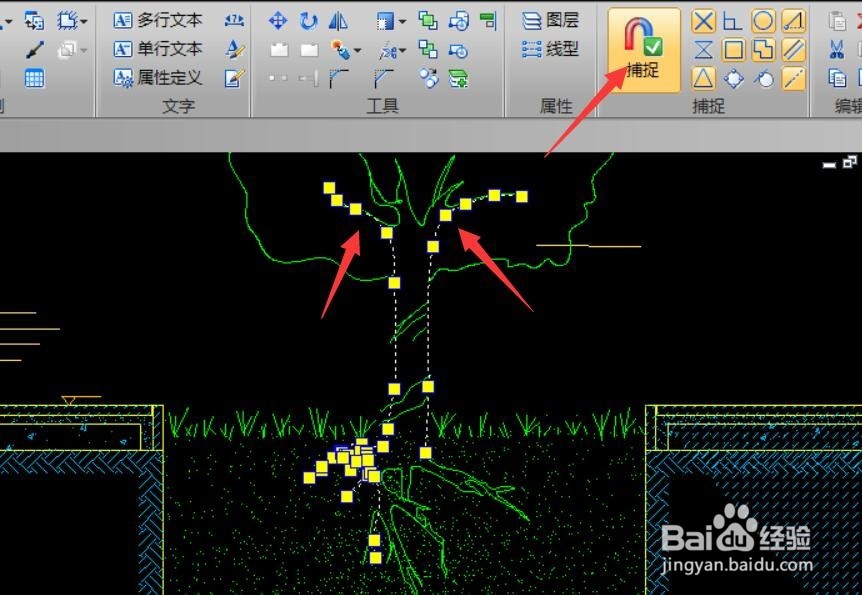Enable center point snap mode

(763, 21)
